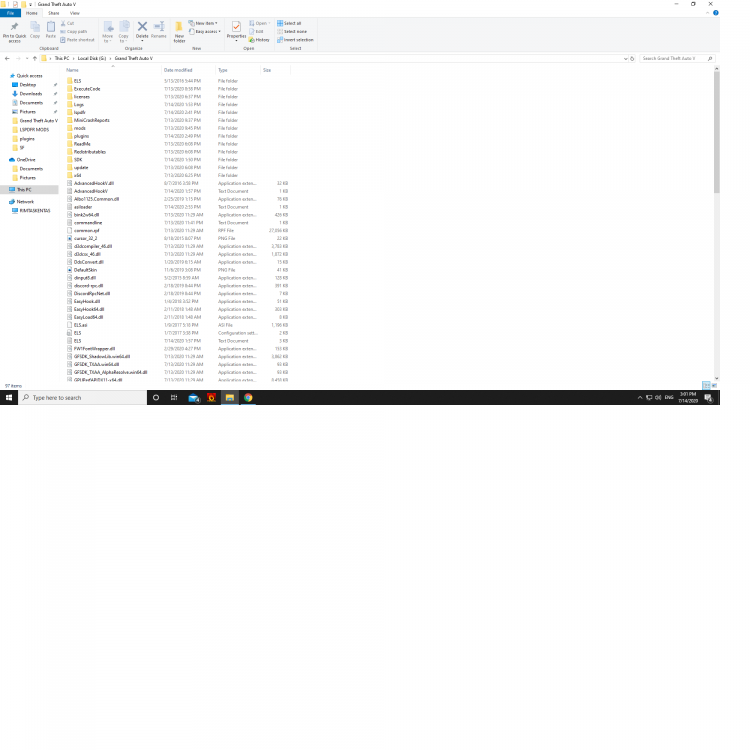The height and width of the screenshot is (750, 750).
Task: Open Google Chrome on taskbar
Action: (248, 397)
